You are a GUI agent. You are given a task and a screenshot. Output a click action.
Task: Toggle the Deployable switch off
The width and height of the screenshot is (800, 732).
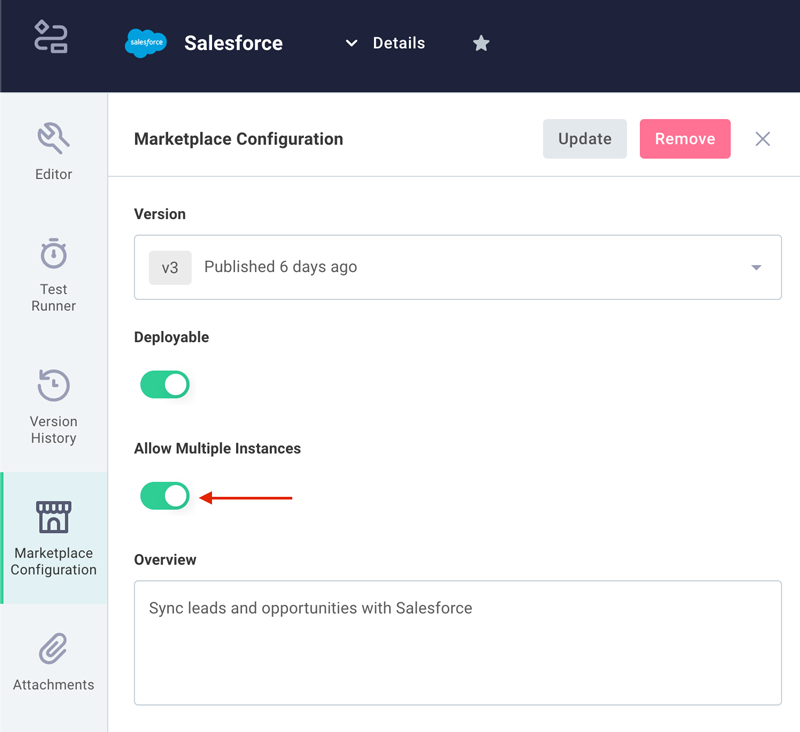click(165, 384)
